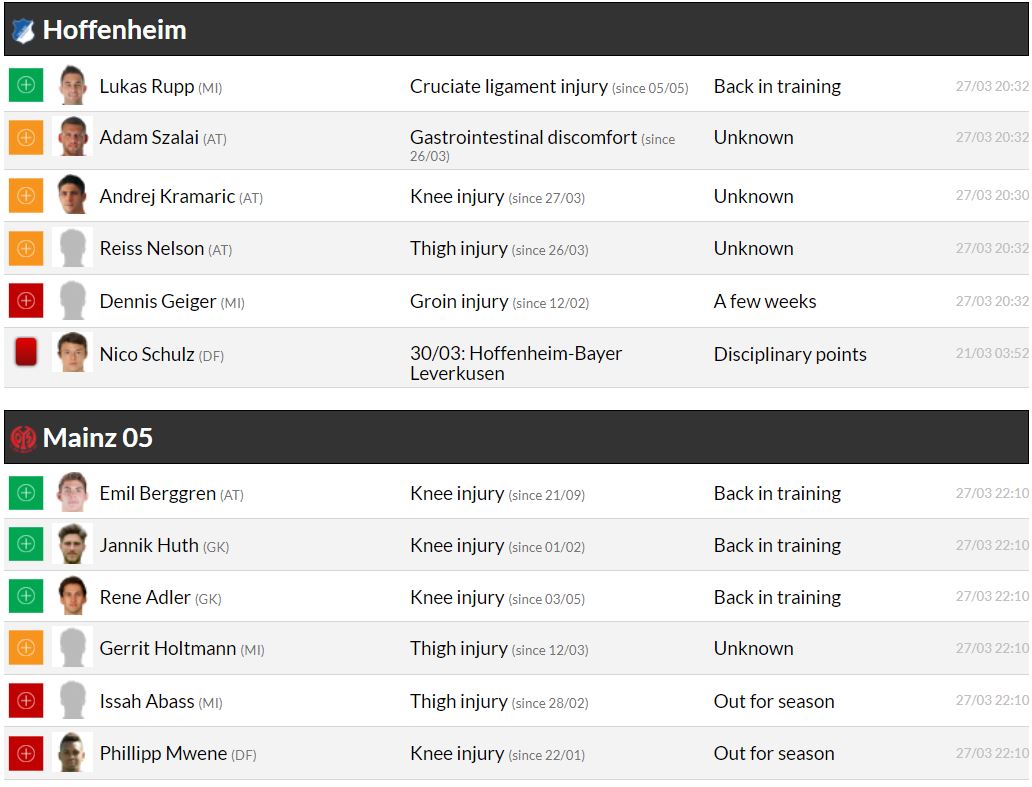Open Reiss Nelson player name link
Viewport: 1032px width, 787px height.
click(x=152, y=248)
